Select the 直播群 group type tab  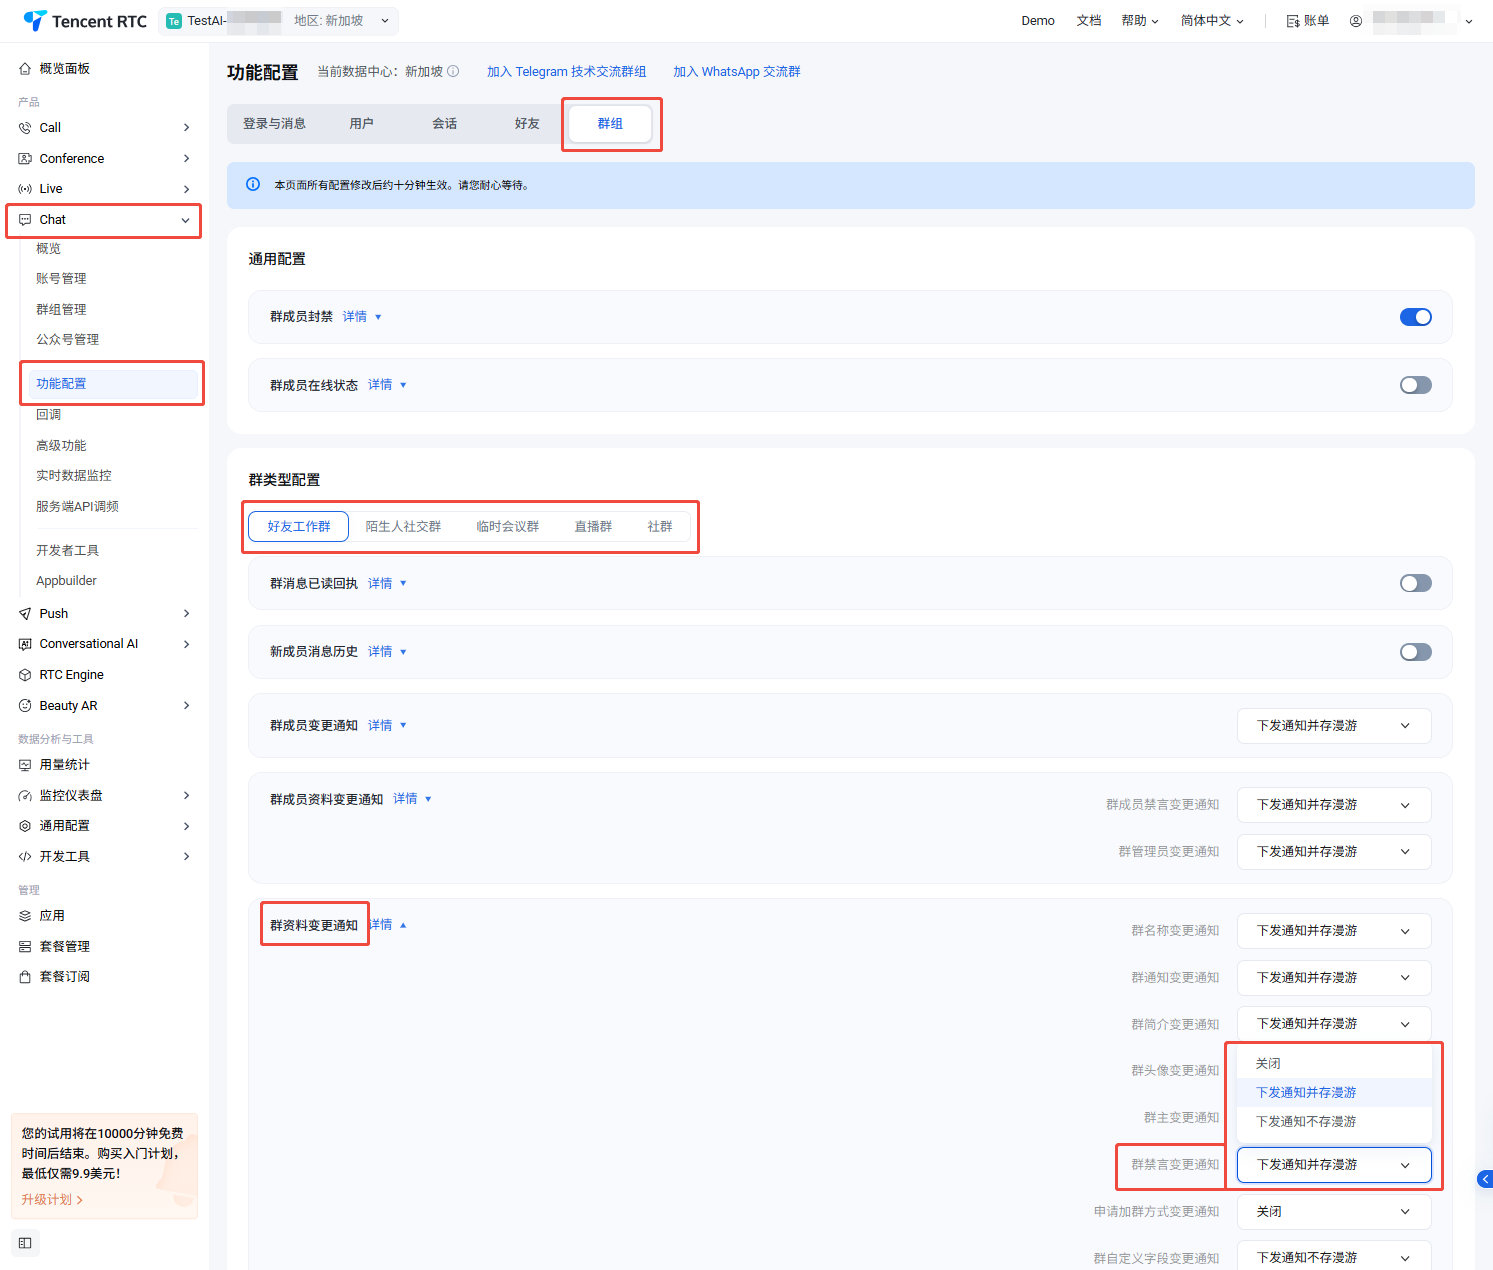click(x=593, y=527)
